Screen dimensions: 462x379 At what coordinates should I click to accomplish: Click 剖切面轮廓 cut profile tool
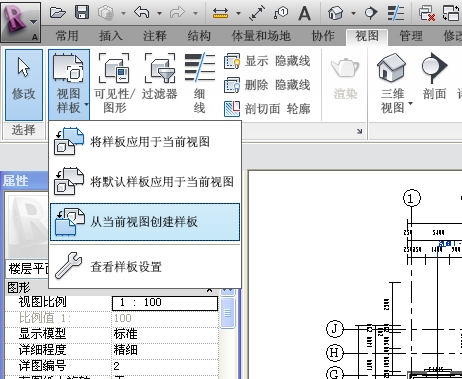coord(267,109)
